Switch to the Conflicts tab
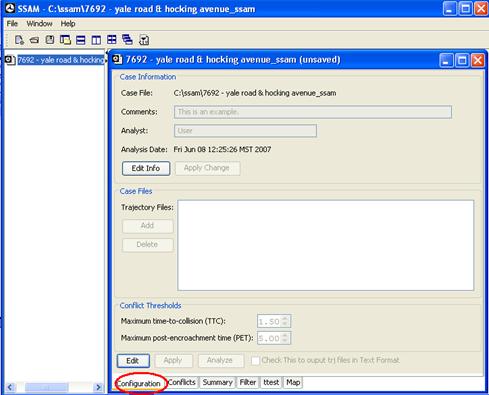489x395 pixels. [x=182, y=382]
